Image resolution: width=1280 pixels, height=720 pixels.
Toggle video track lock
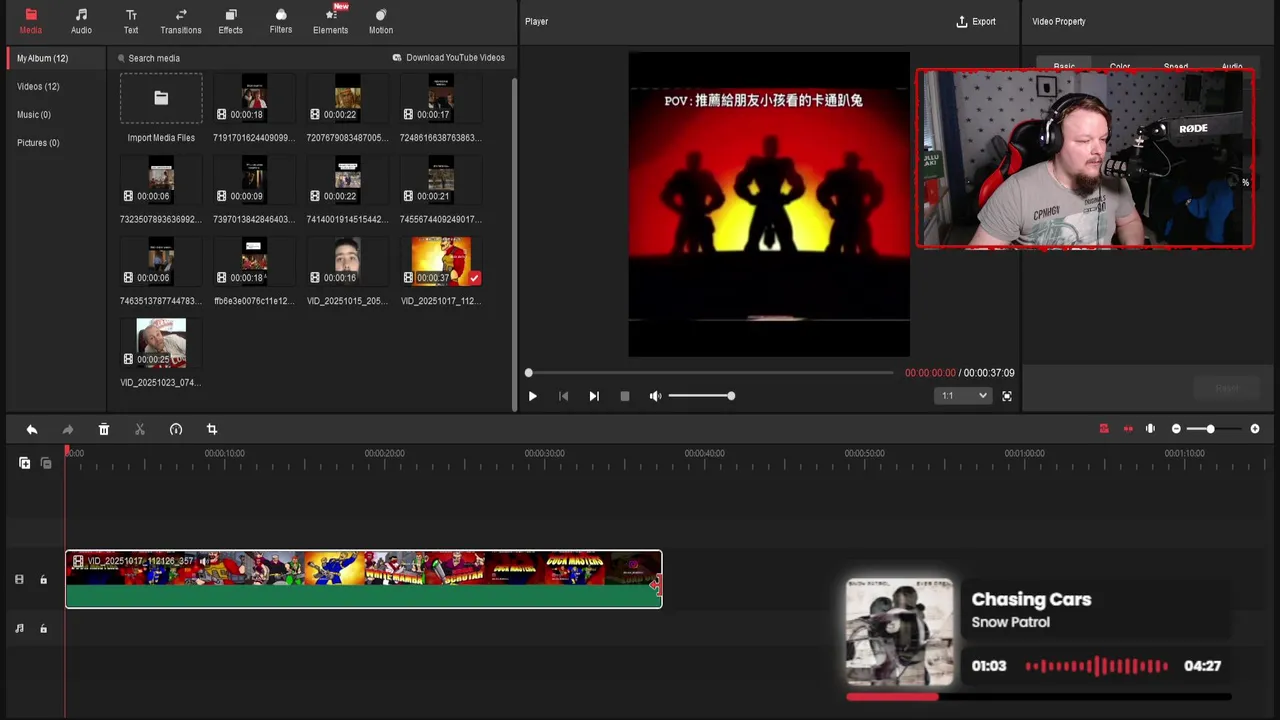click(43, 580)
